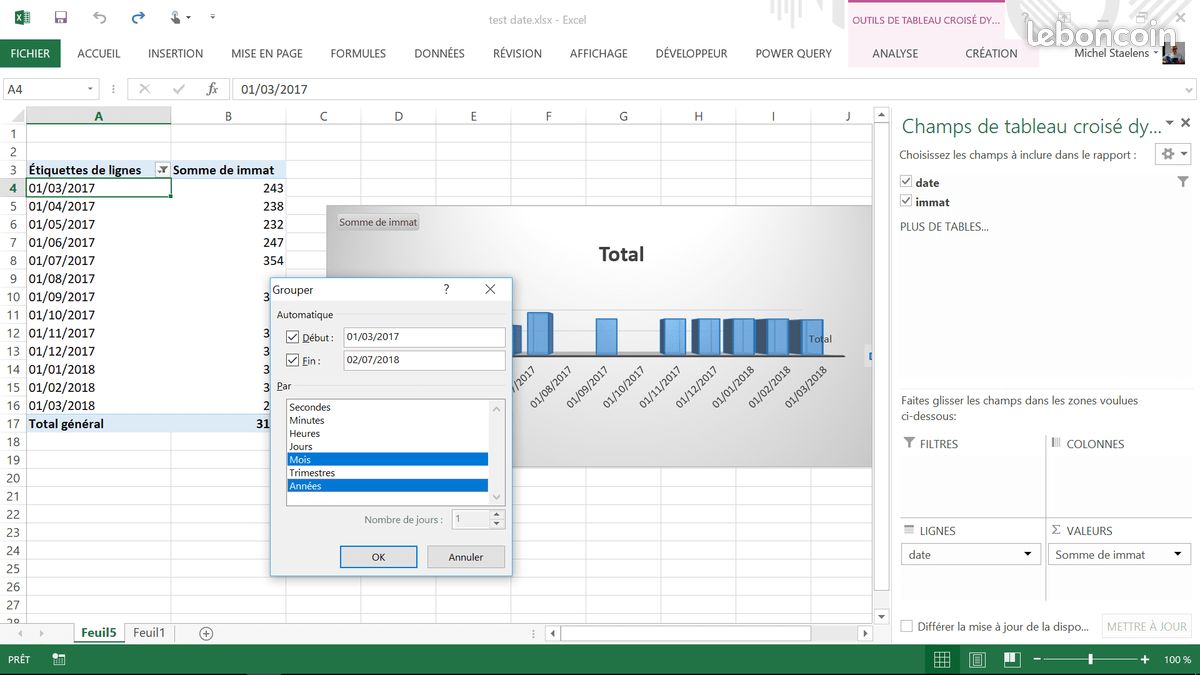The width and height of the screenshot is (1200, 675).
Task: Click the next sheet navigation arrow
Action: [x=41, y=633]
